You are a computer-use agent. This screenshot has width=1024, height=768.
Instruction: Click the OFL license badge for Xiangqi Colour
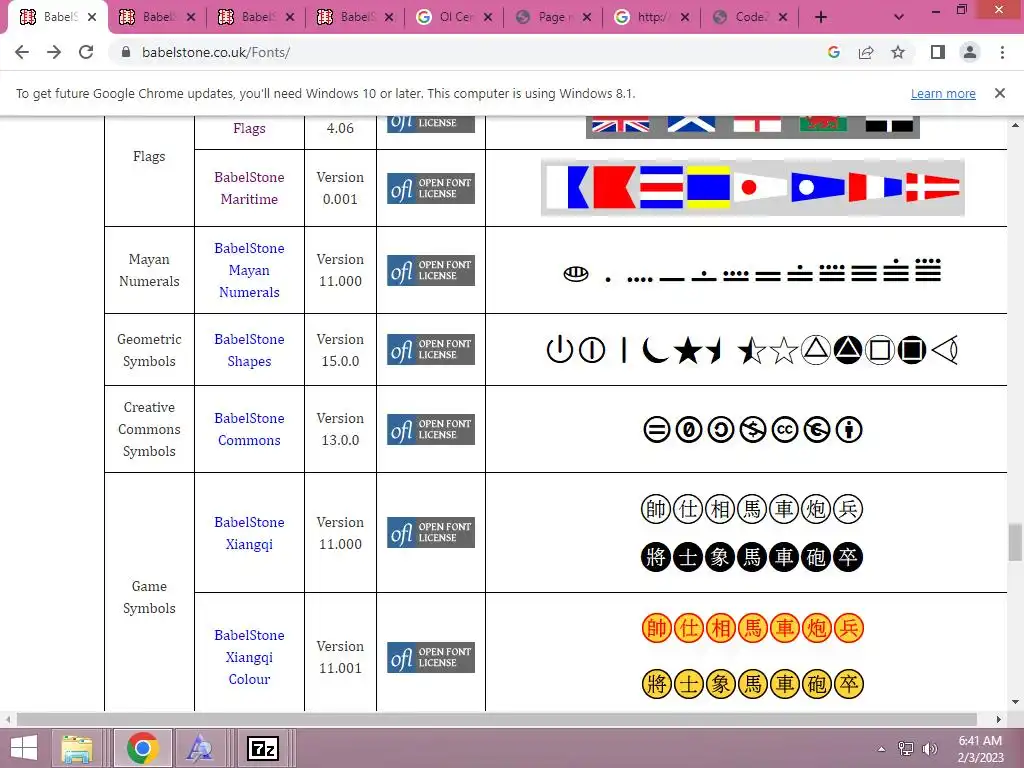click(431, 657)
